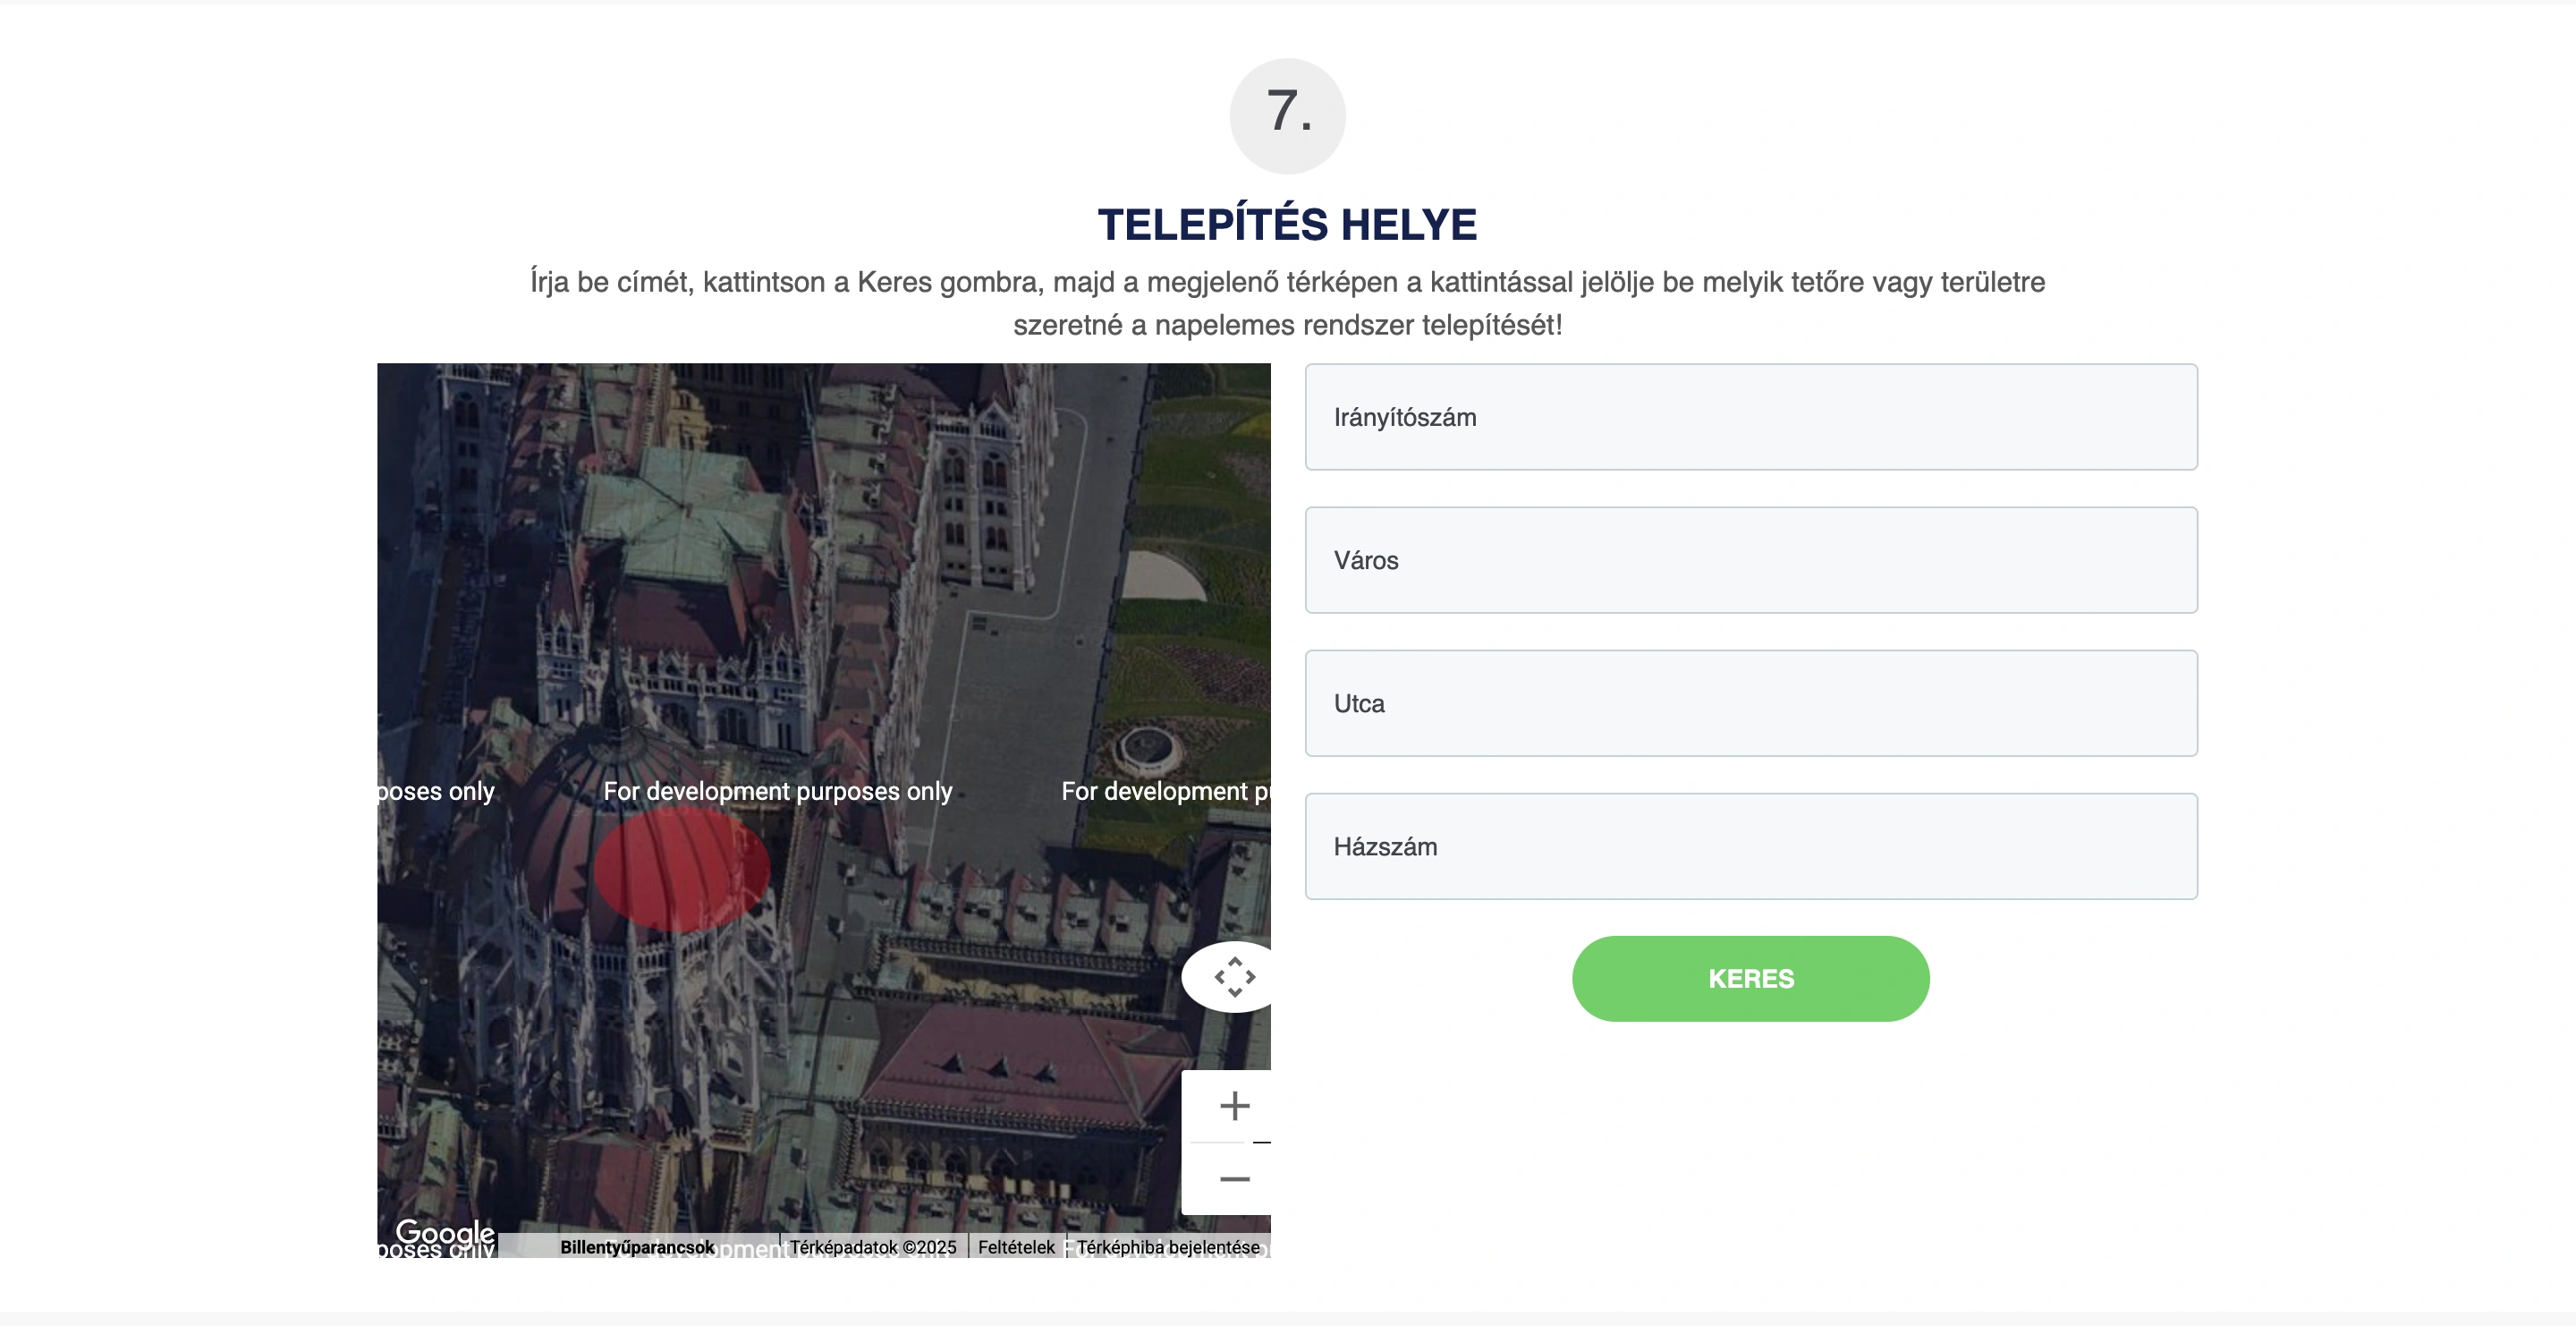Focus the Irányítószám input field
The height and width of the screenshot is (1326, 2576).
pos(1751,417)
